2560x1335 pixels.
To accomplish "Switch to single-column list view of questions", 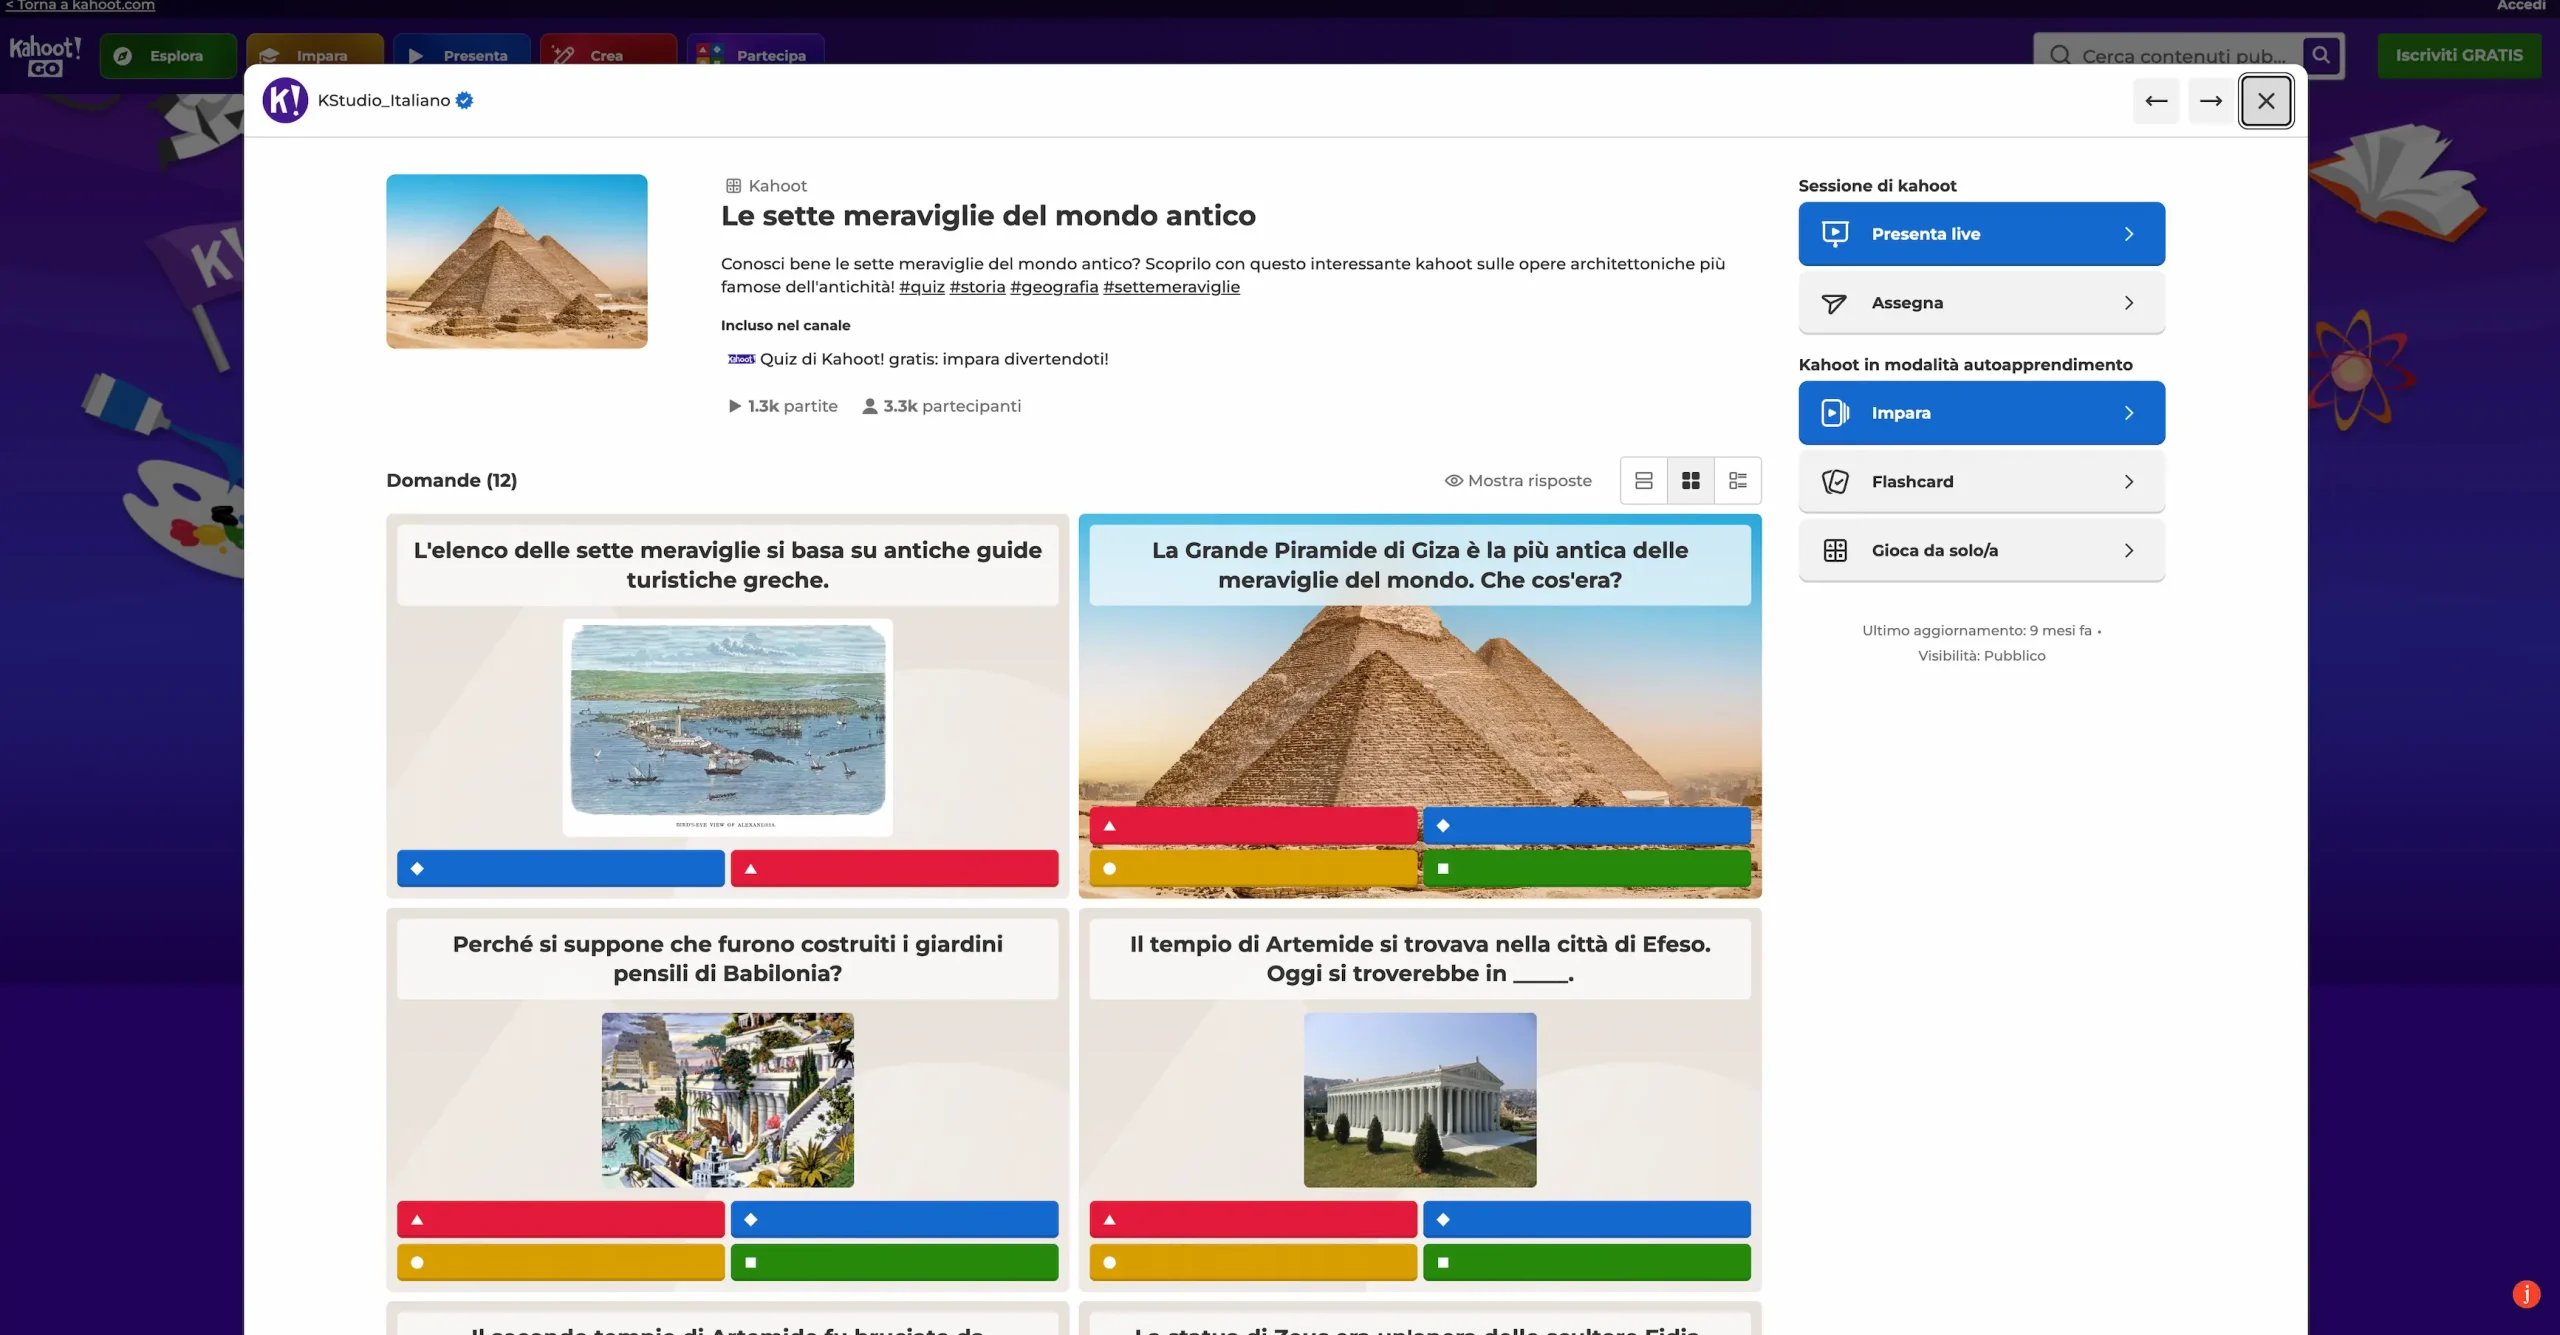I will pyautogui.click(x=1643, y=481).
